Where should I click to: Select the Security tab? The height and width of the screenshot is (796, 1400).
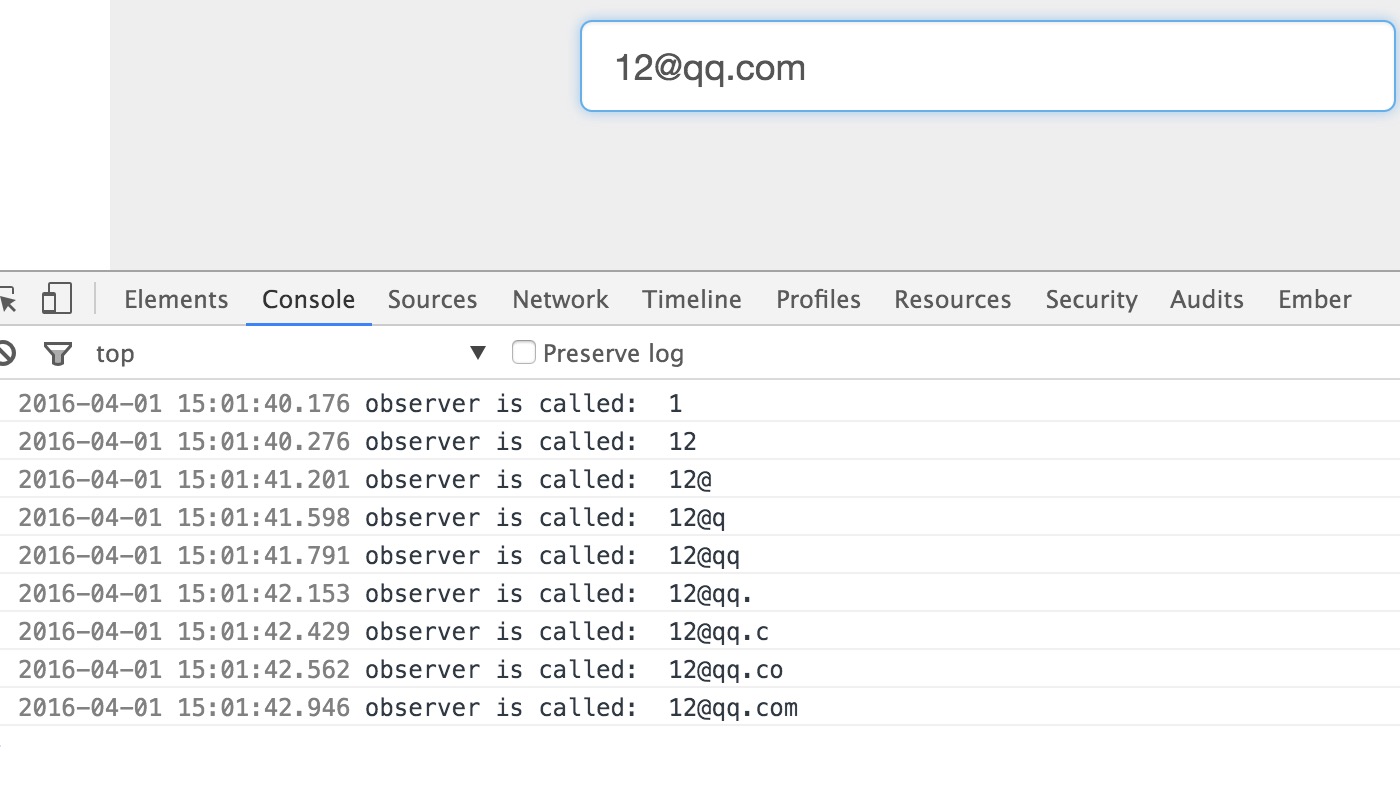pos(1091,299)
